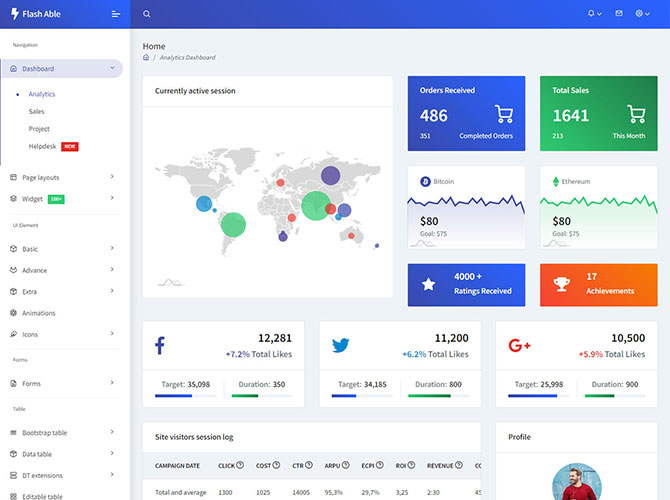Click Twitter Duration 800 progress bar
Viewport: 670px width, 500px height.
click(x=438, y=396)
